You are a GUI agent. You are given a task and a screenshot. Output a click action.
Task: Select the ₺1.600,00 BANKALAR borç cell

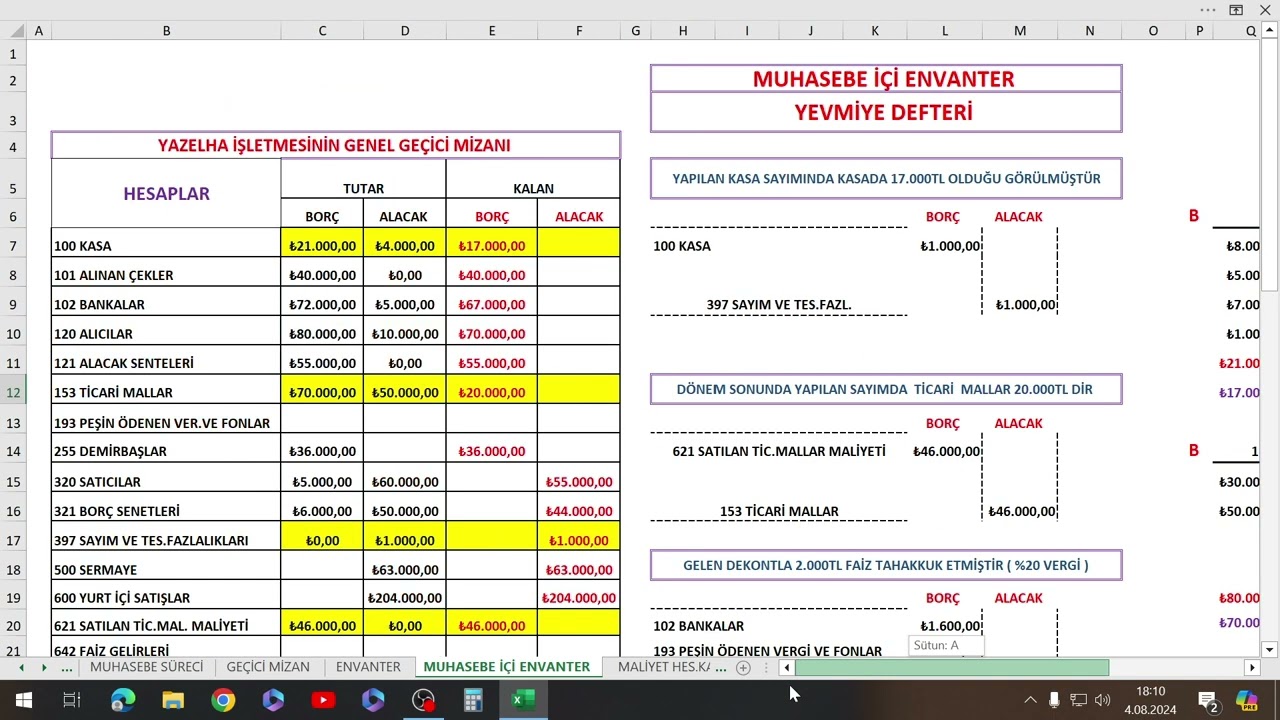point(945,626)
